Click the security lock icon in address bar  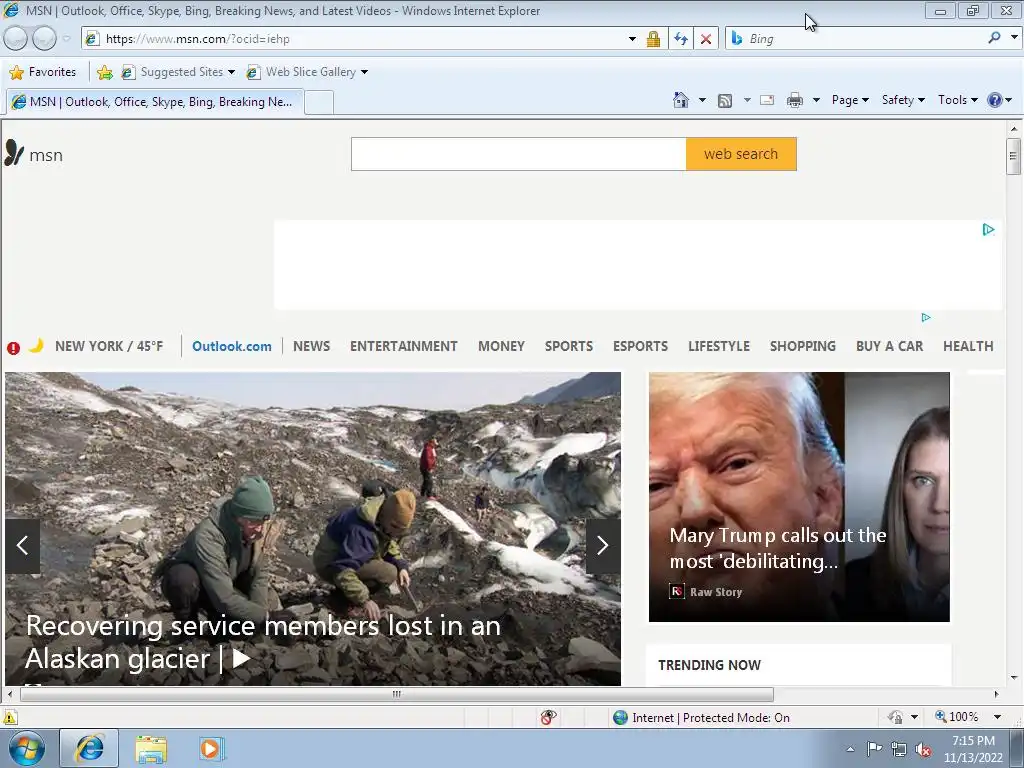point(653,39)
